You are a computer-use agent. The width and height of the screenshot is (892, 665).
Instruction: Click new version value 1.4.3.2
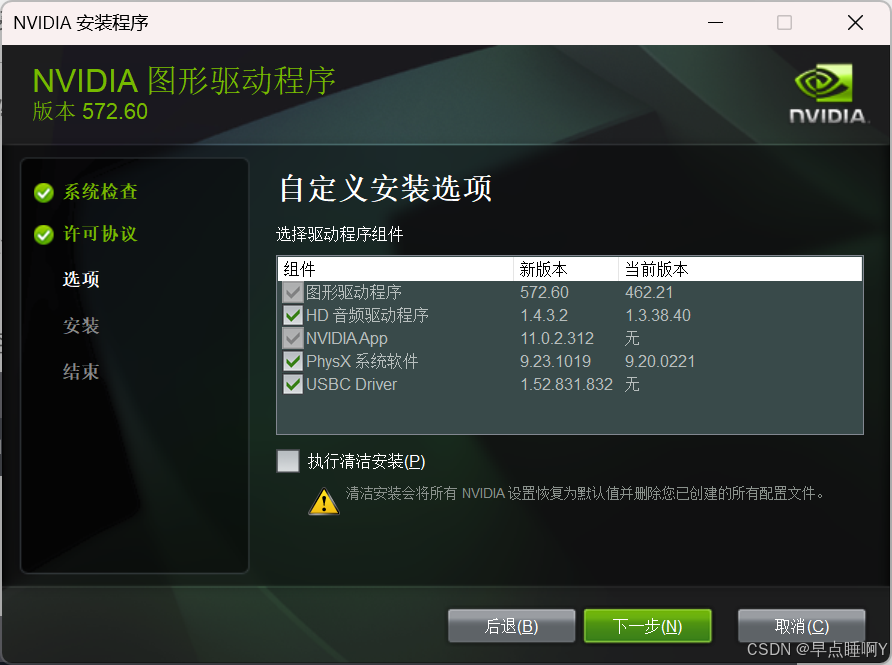point(544,315)
